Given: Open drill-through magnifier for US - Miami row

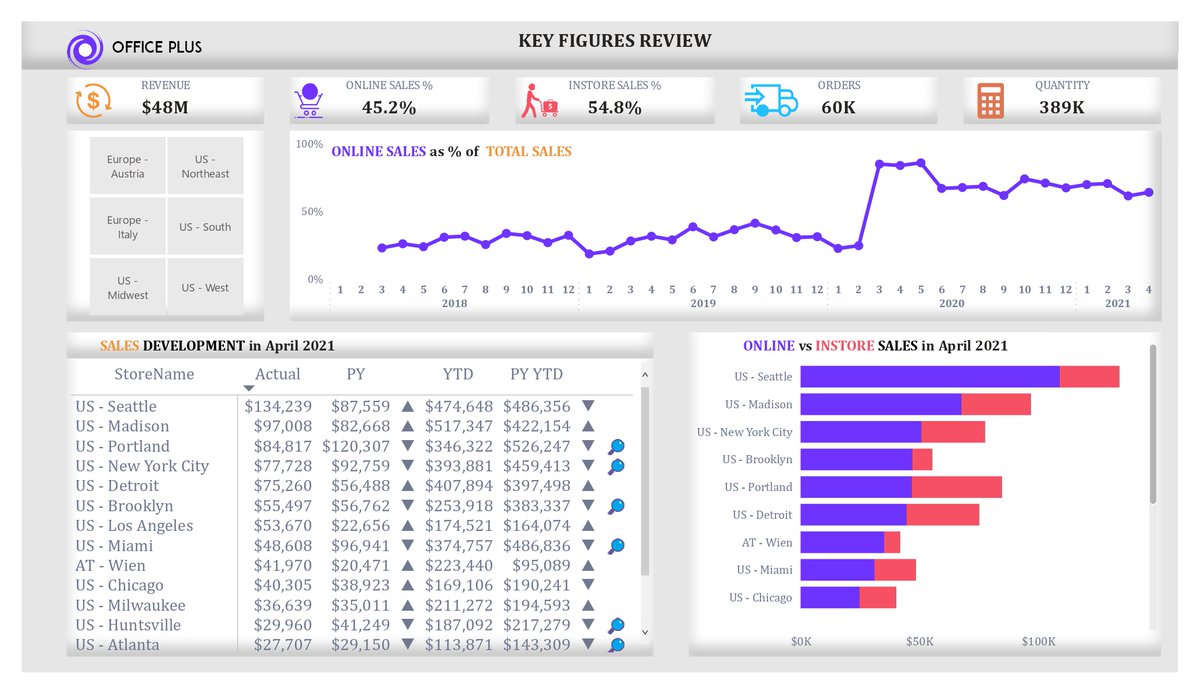Looking at the screenshot, I should (x=617, y=546).
